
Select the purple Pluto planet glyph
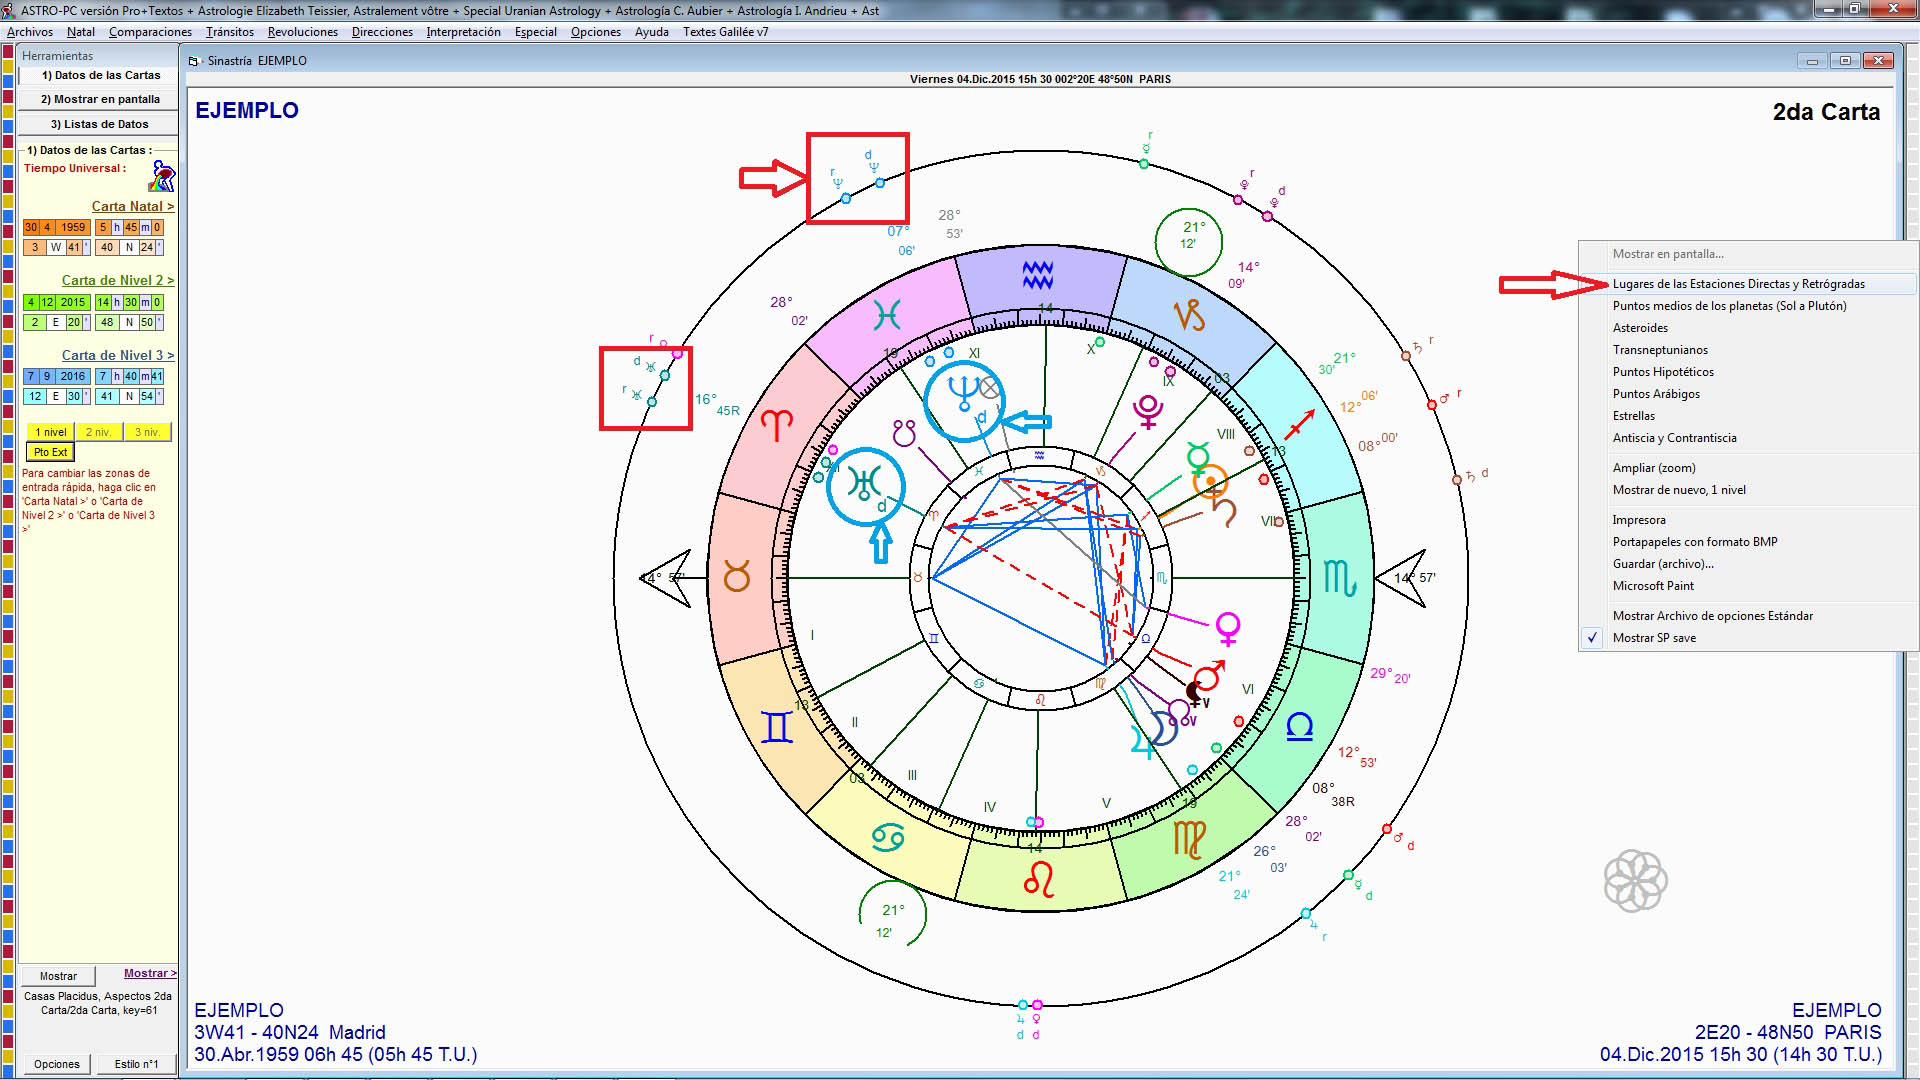1147,411
